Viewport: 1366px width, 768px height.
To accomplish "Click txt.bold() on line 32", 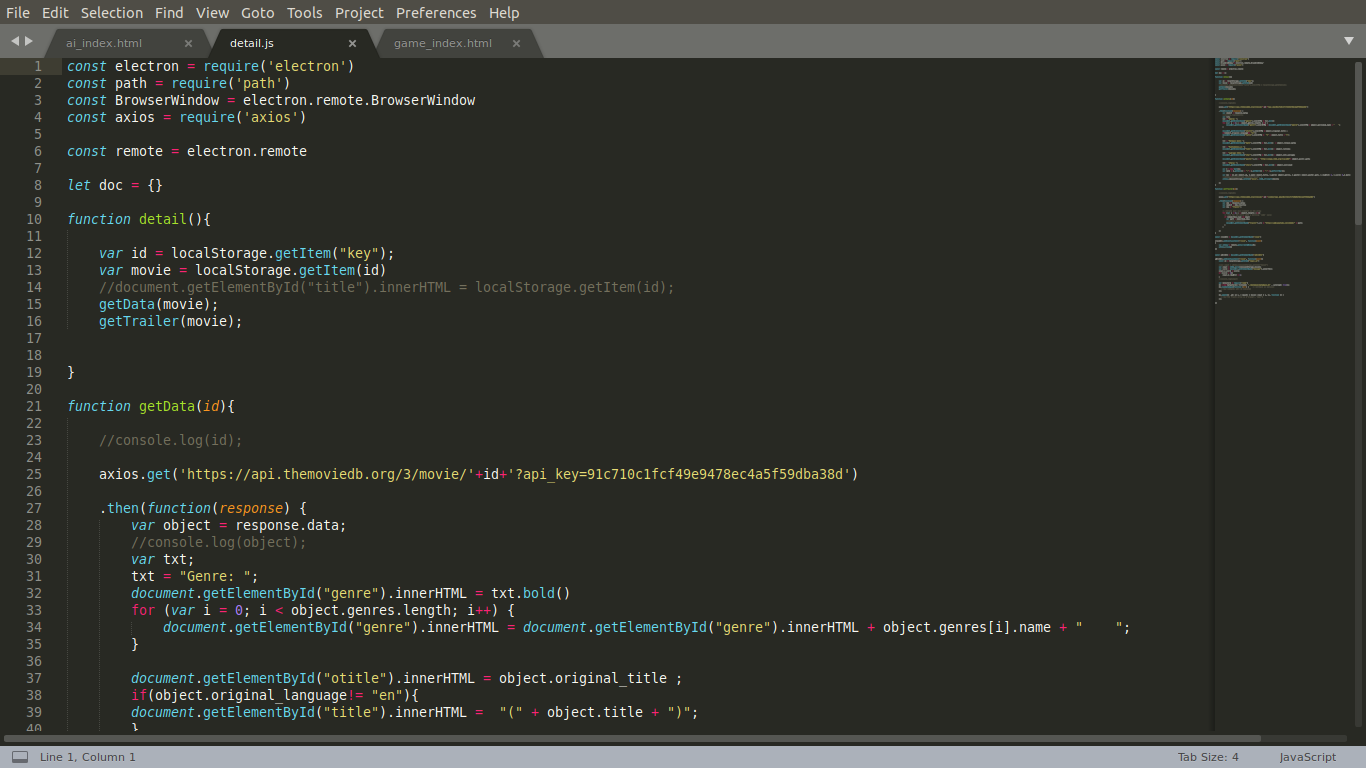I will [x=531, y=593].
